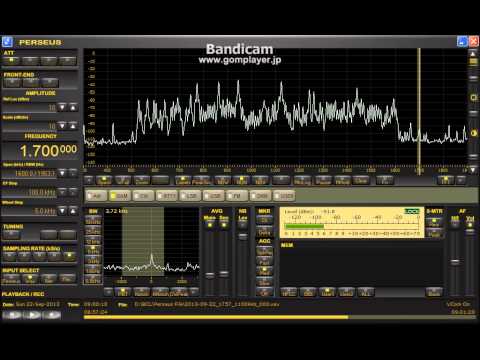480x360 pixels.
Task: Decrease Ref Lev with its down arrow
Action: point(62,107)
